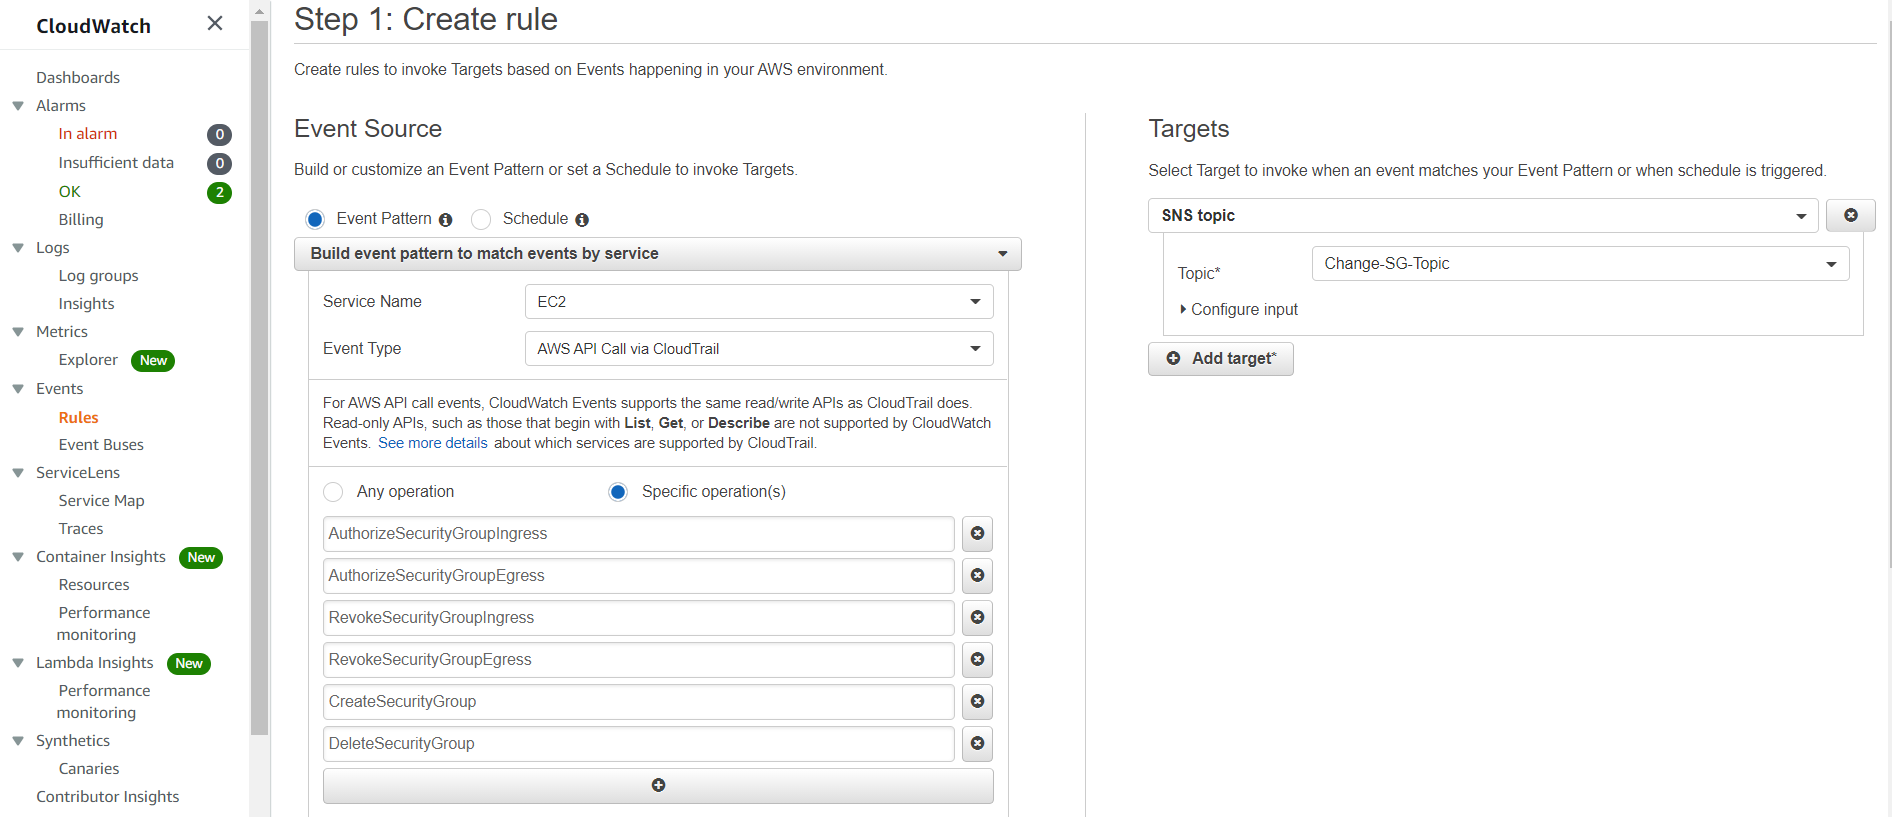
Task: Remove the DeleteSecurityGroup operation
Action: click(977, 744)
